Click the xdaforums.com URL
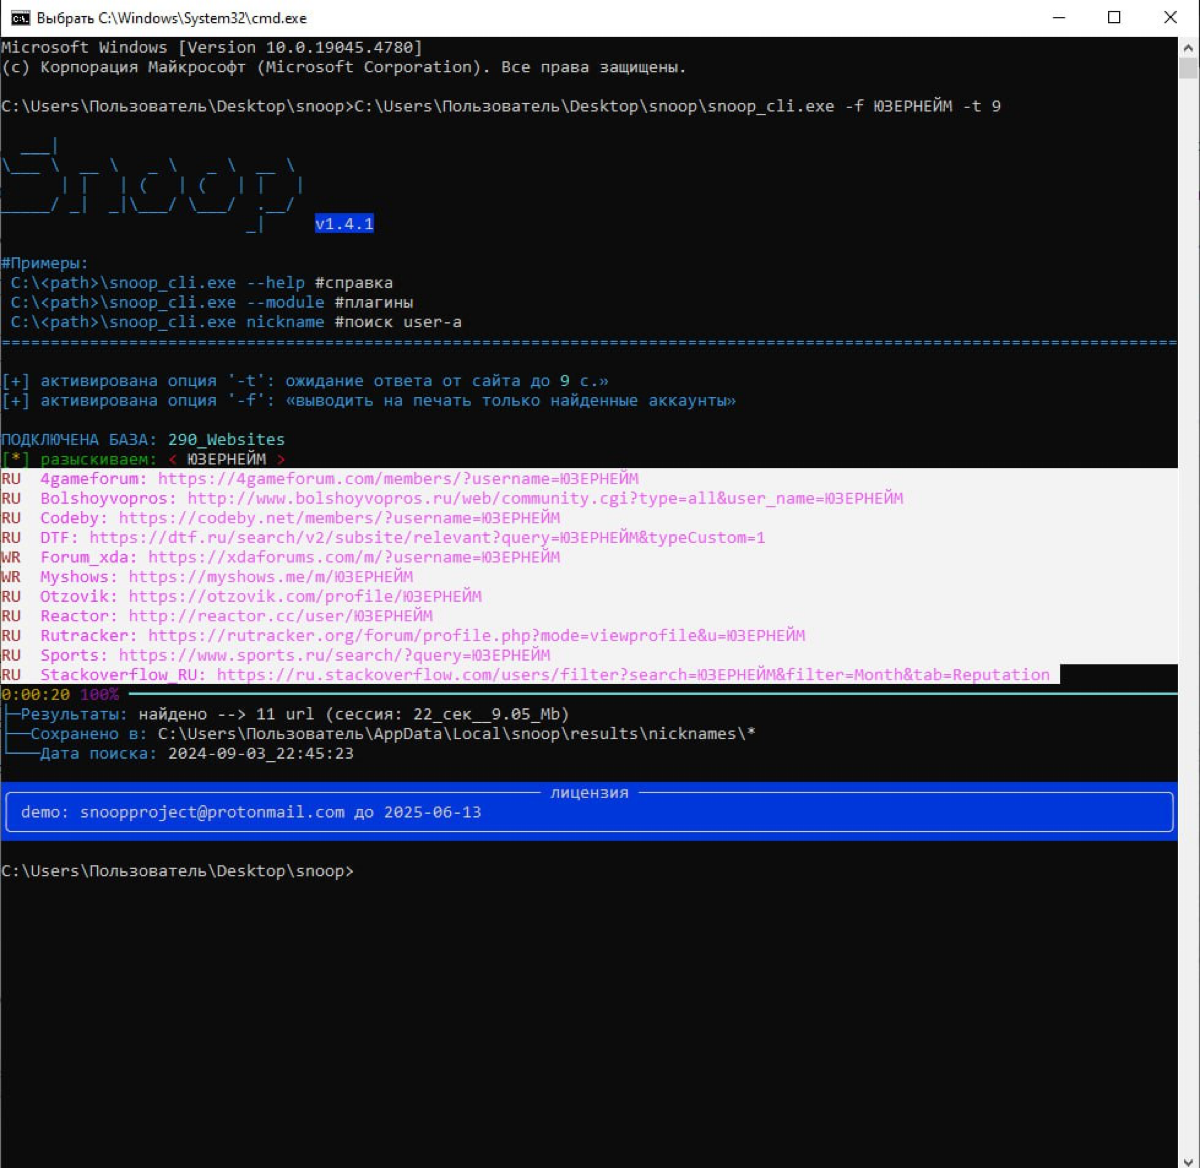 pyautogui.click(x=354, y=557)
